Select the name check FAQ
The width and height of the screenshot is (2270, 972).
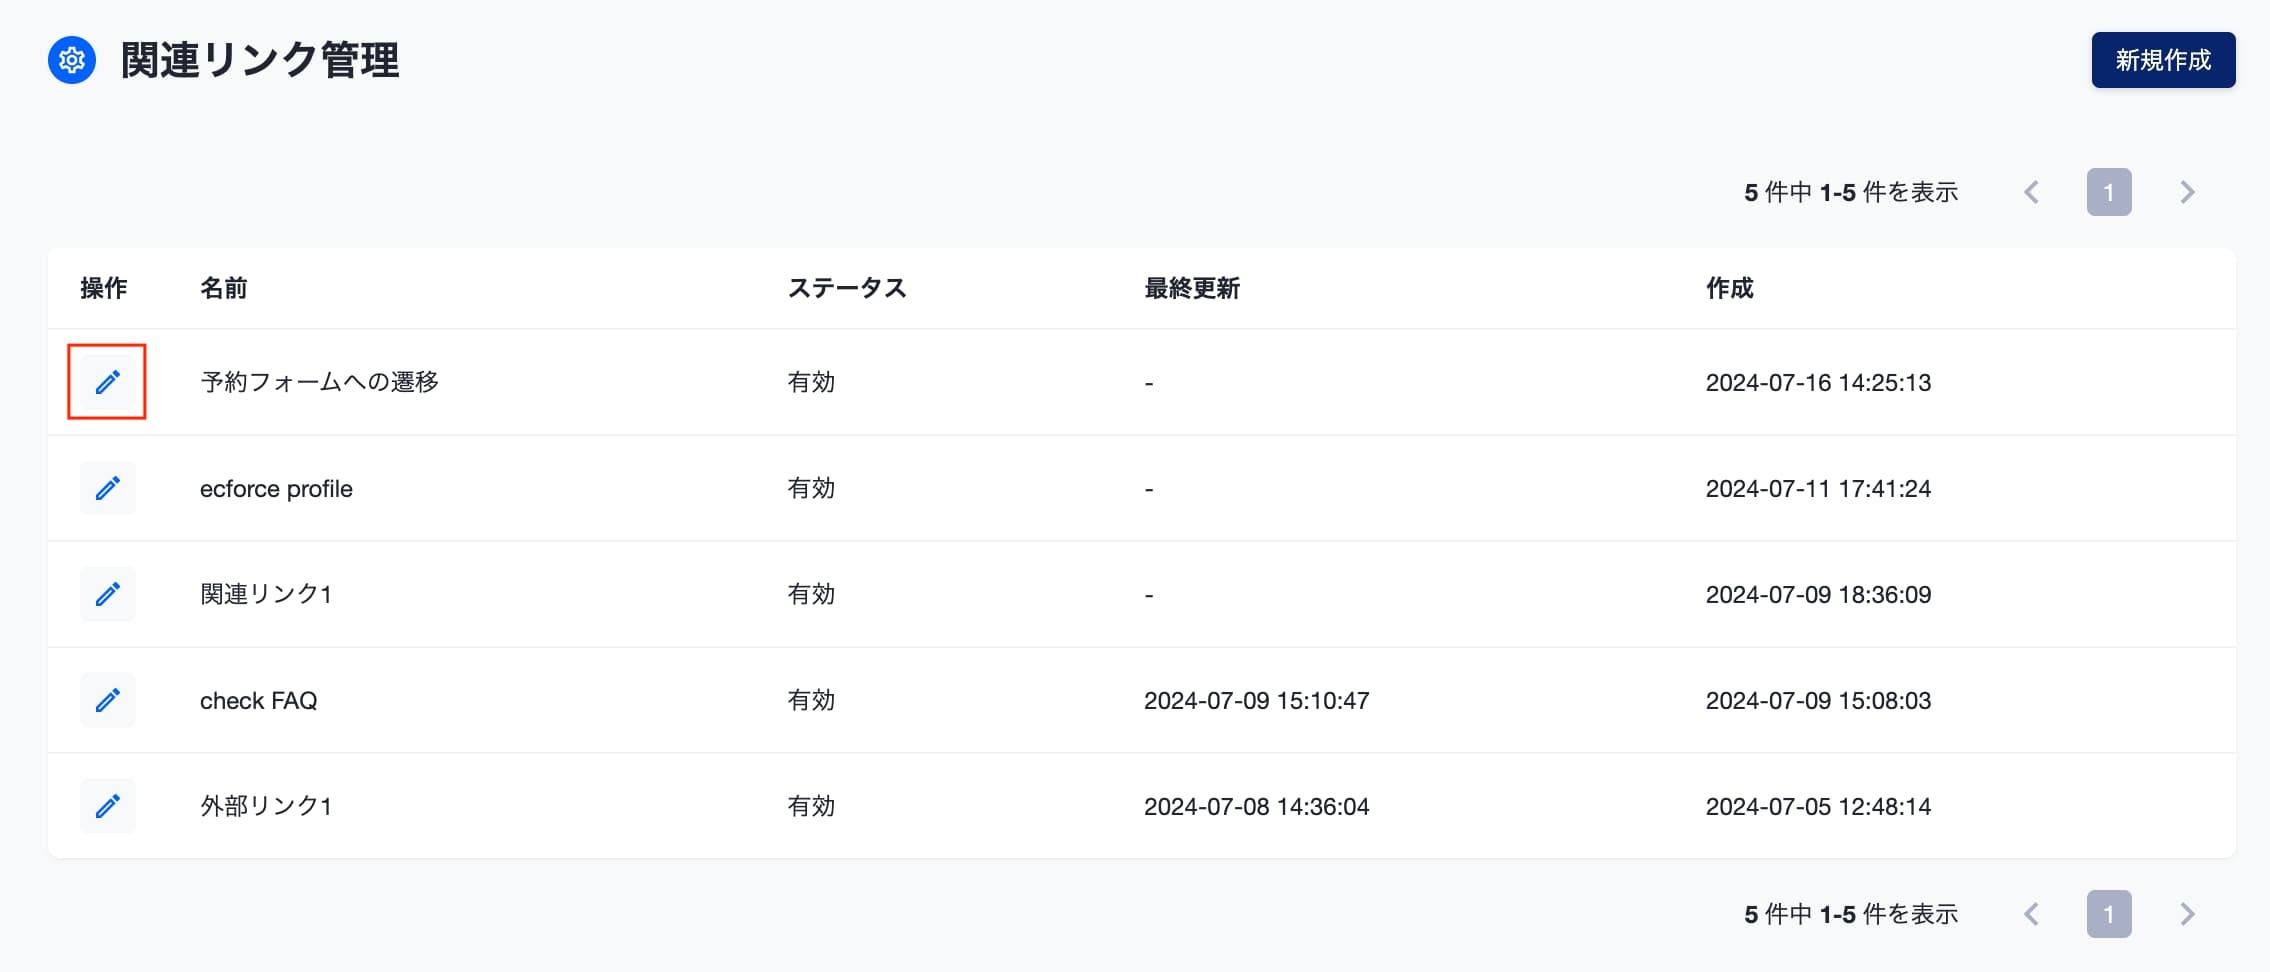point(259,701)
